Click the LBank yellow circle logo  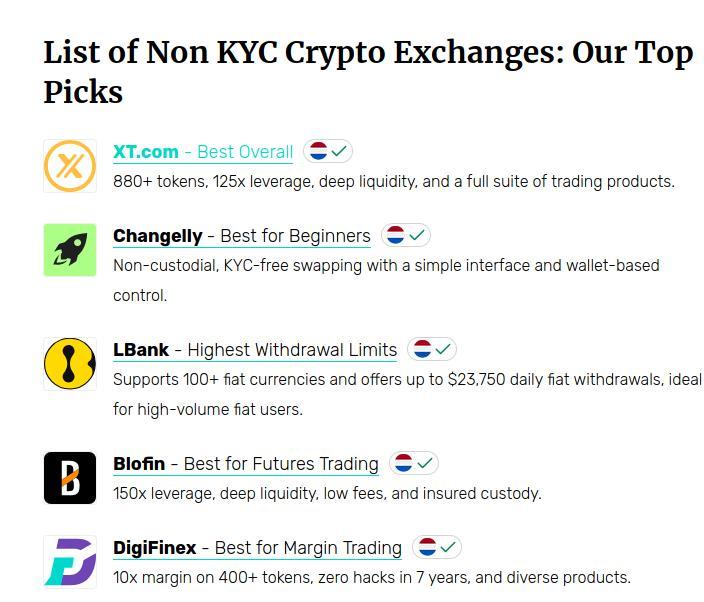70,364
